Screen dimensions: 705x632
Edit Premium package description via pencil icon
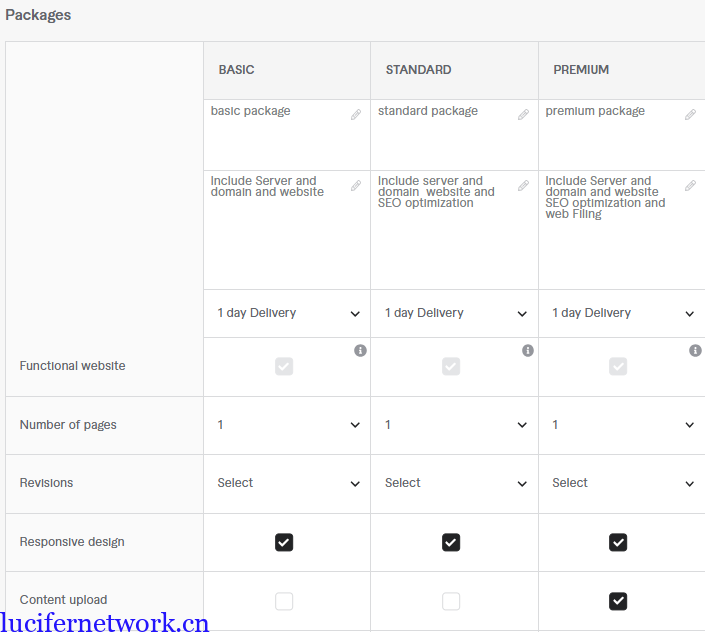(x=690, y=186)
